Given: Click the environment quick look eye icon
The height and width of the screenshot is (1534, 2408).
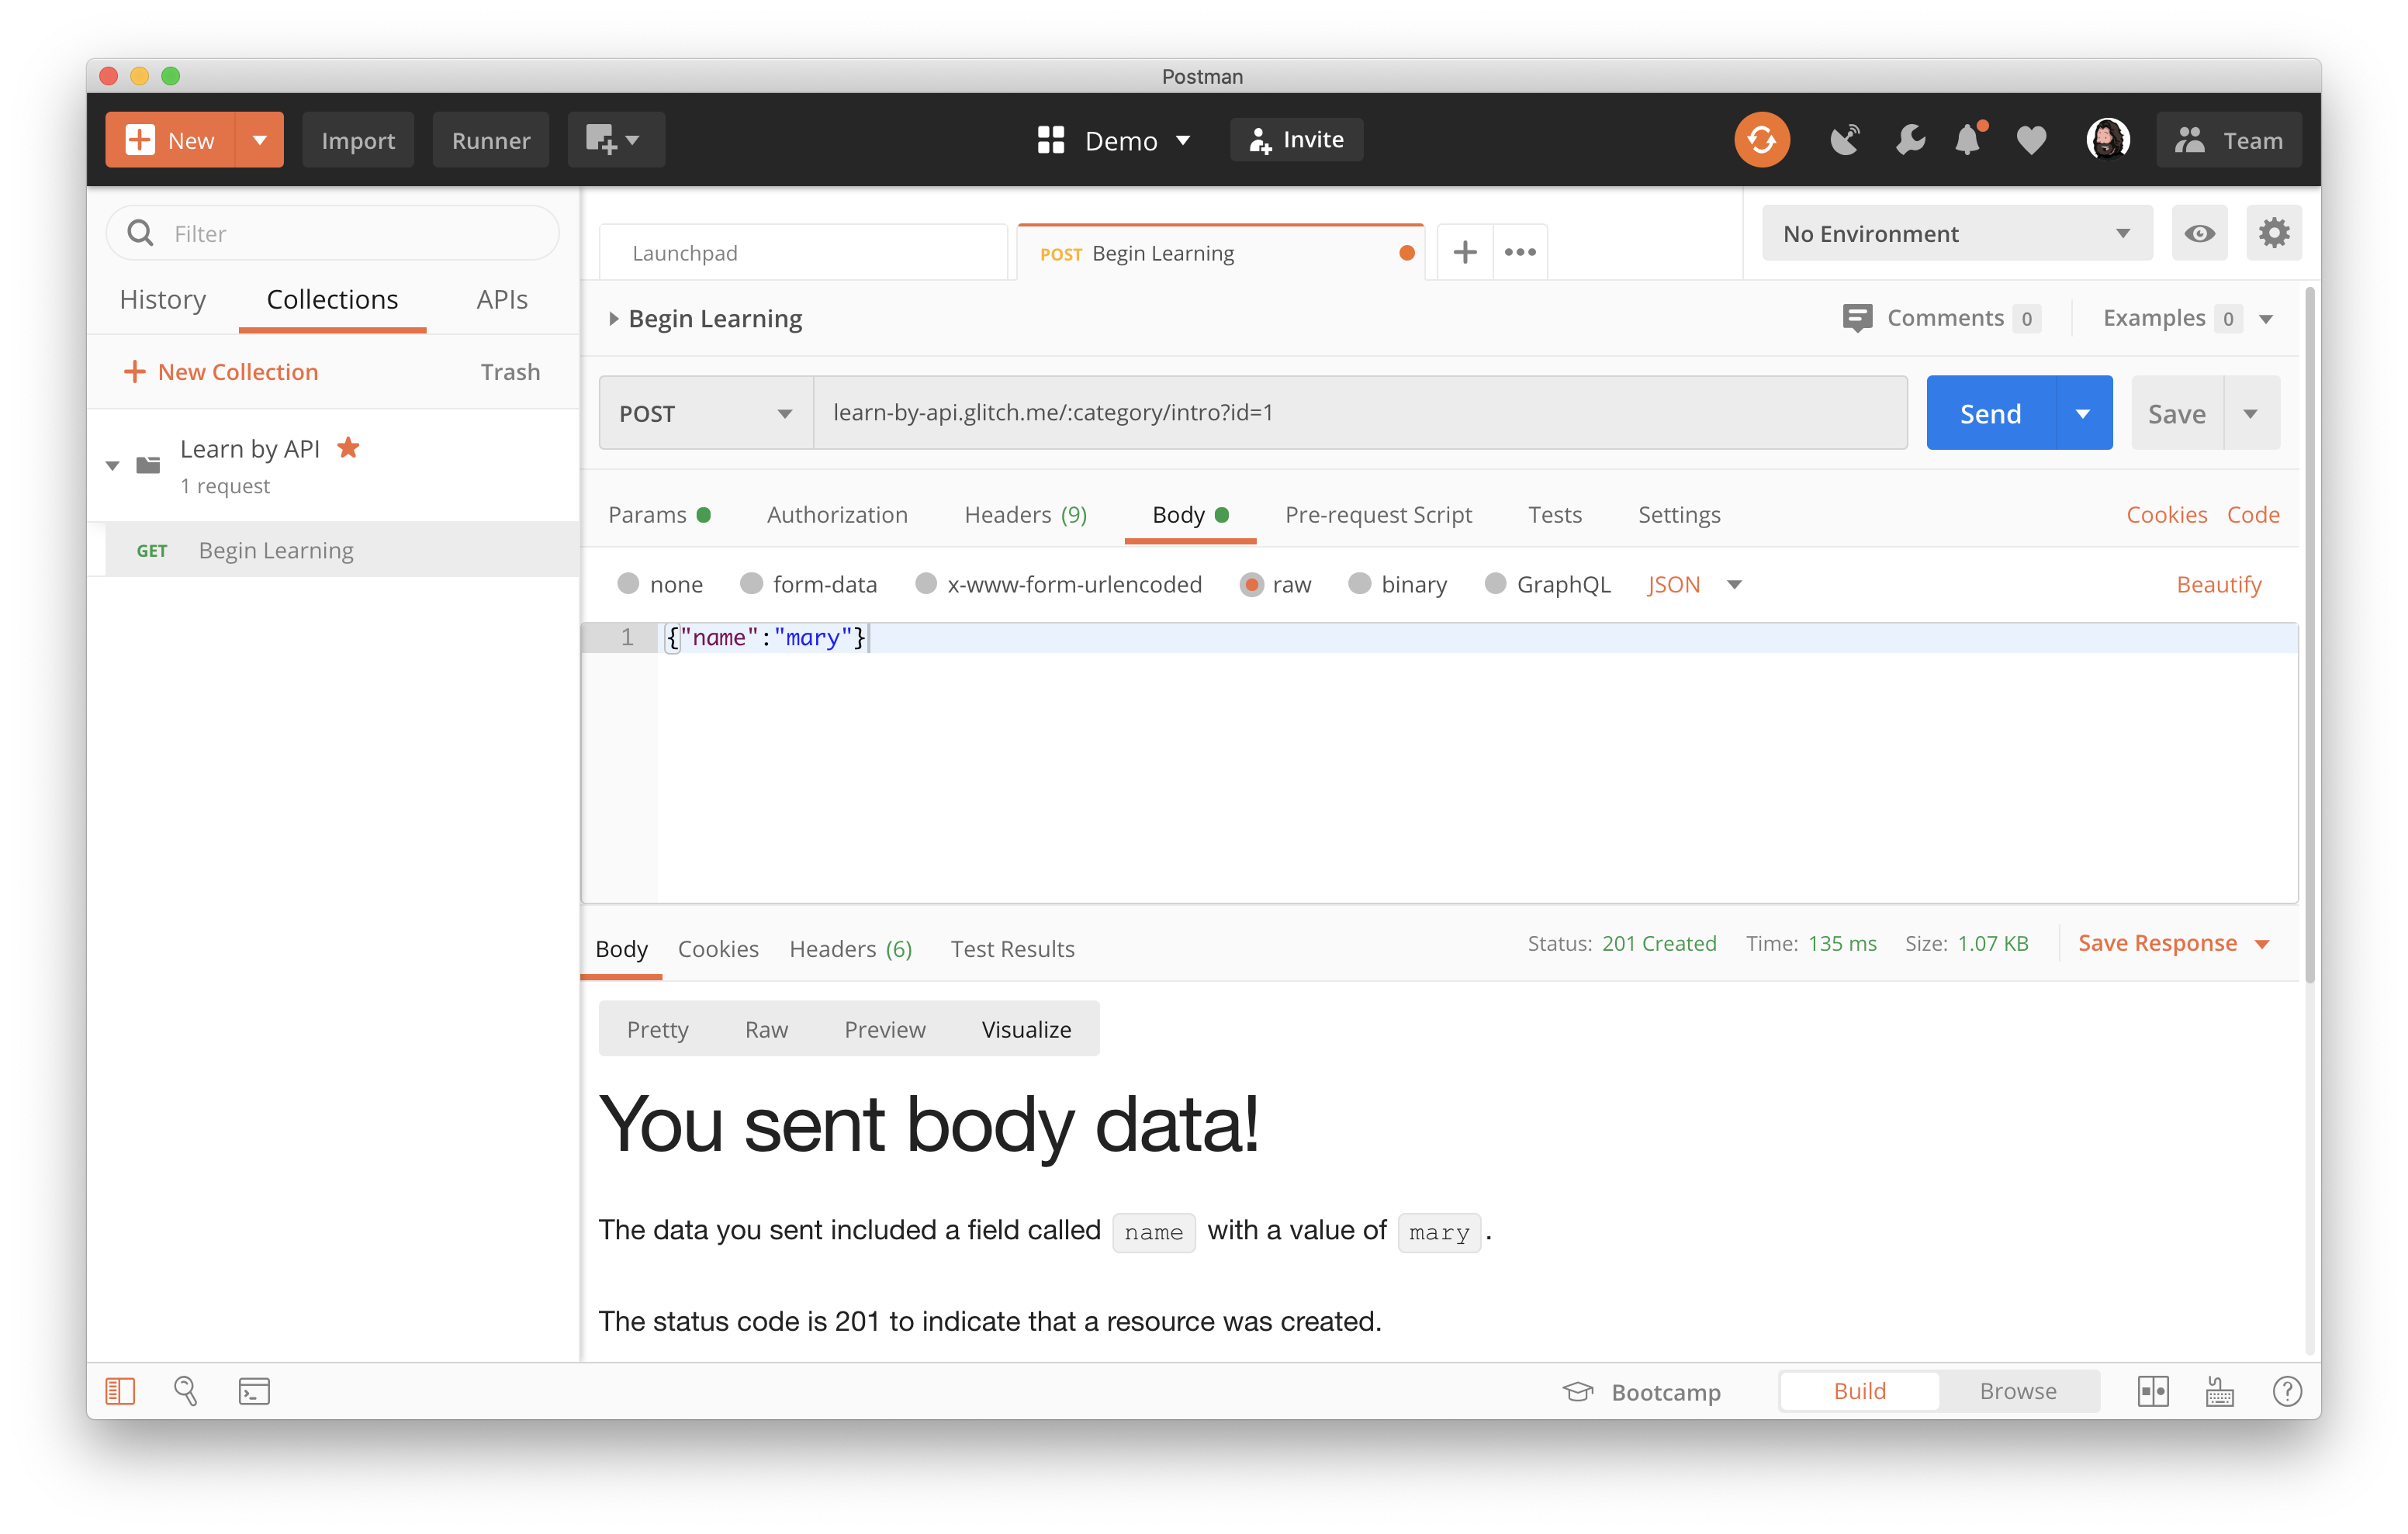Looking at the screenshot, I should [x=2199, y=234].
